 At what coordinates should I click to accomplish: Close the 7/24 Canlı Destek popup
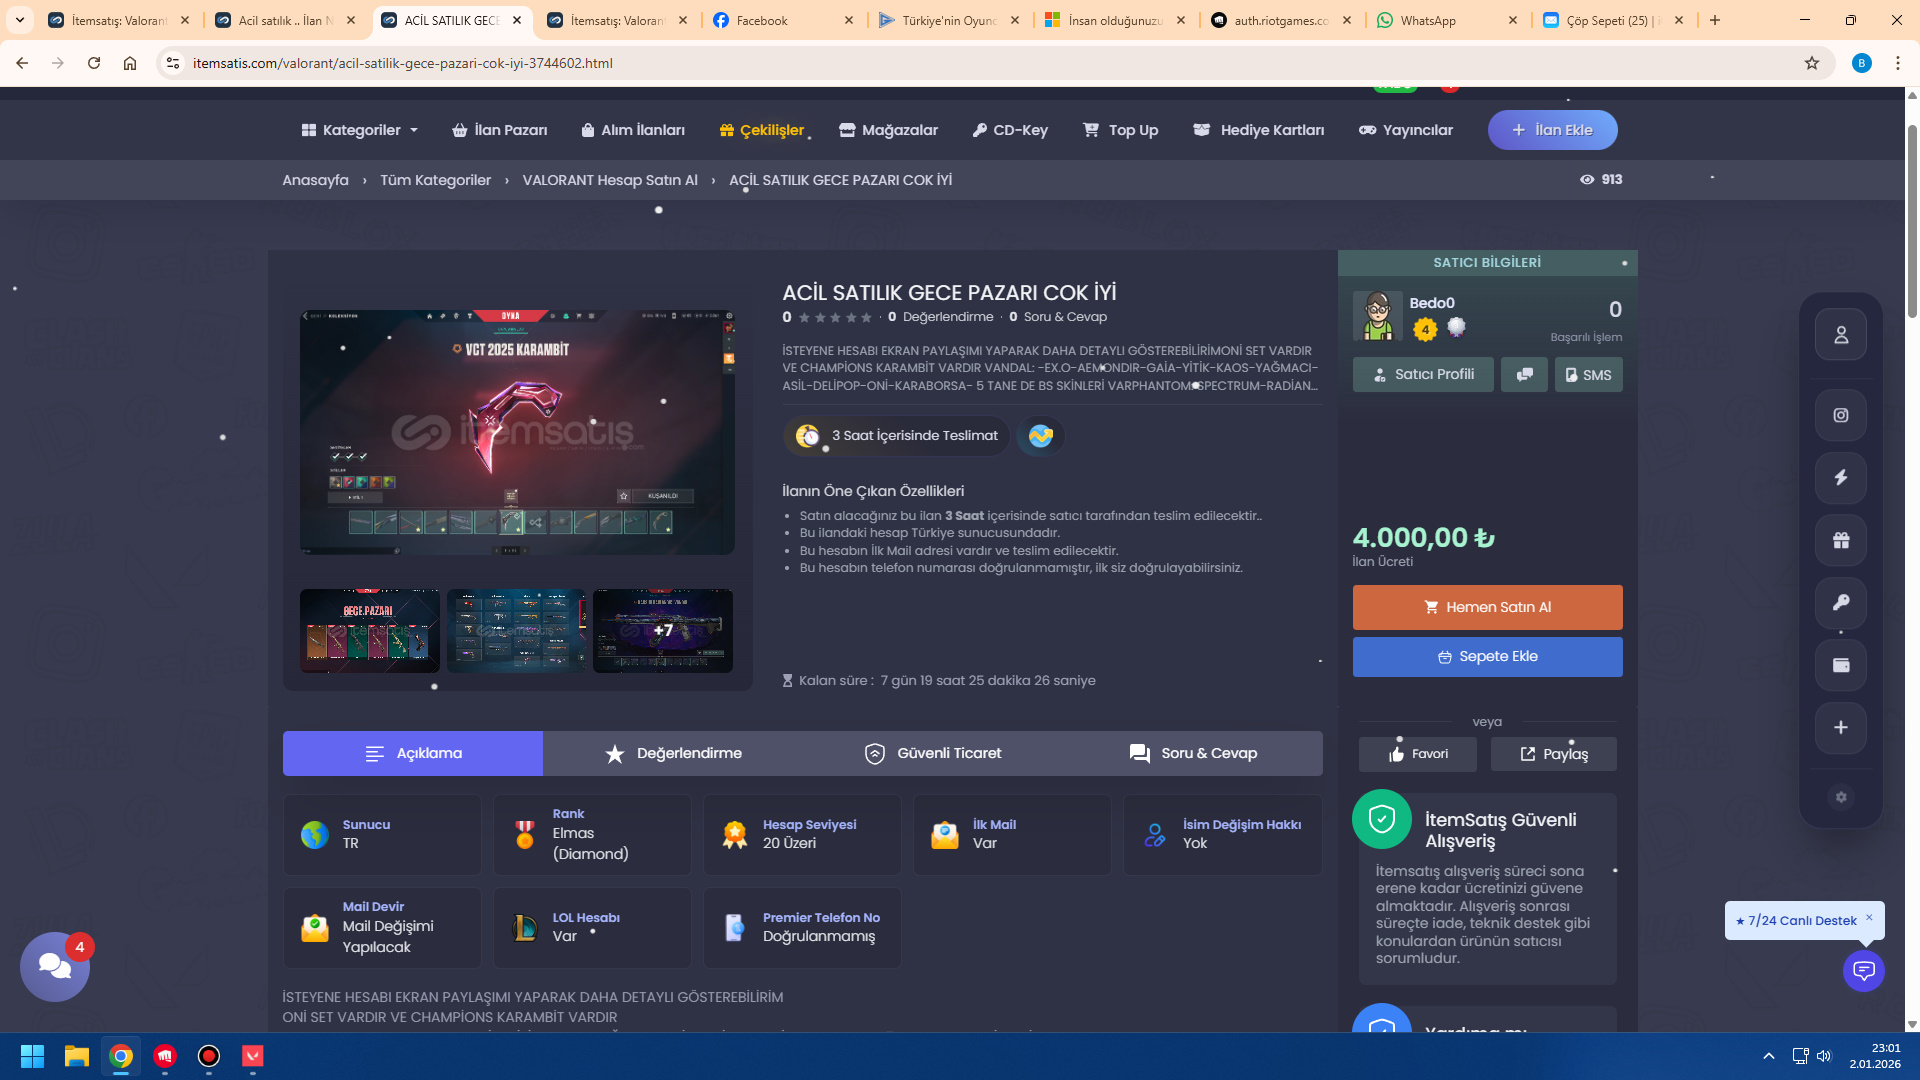[x=1869, y=917]
